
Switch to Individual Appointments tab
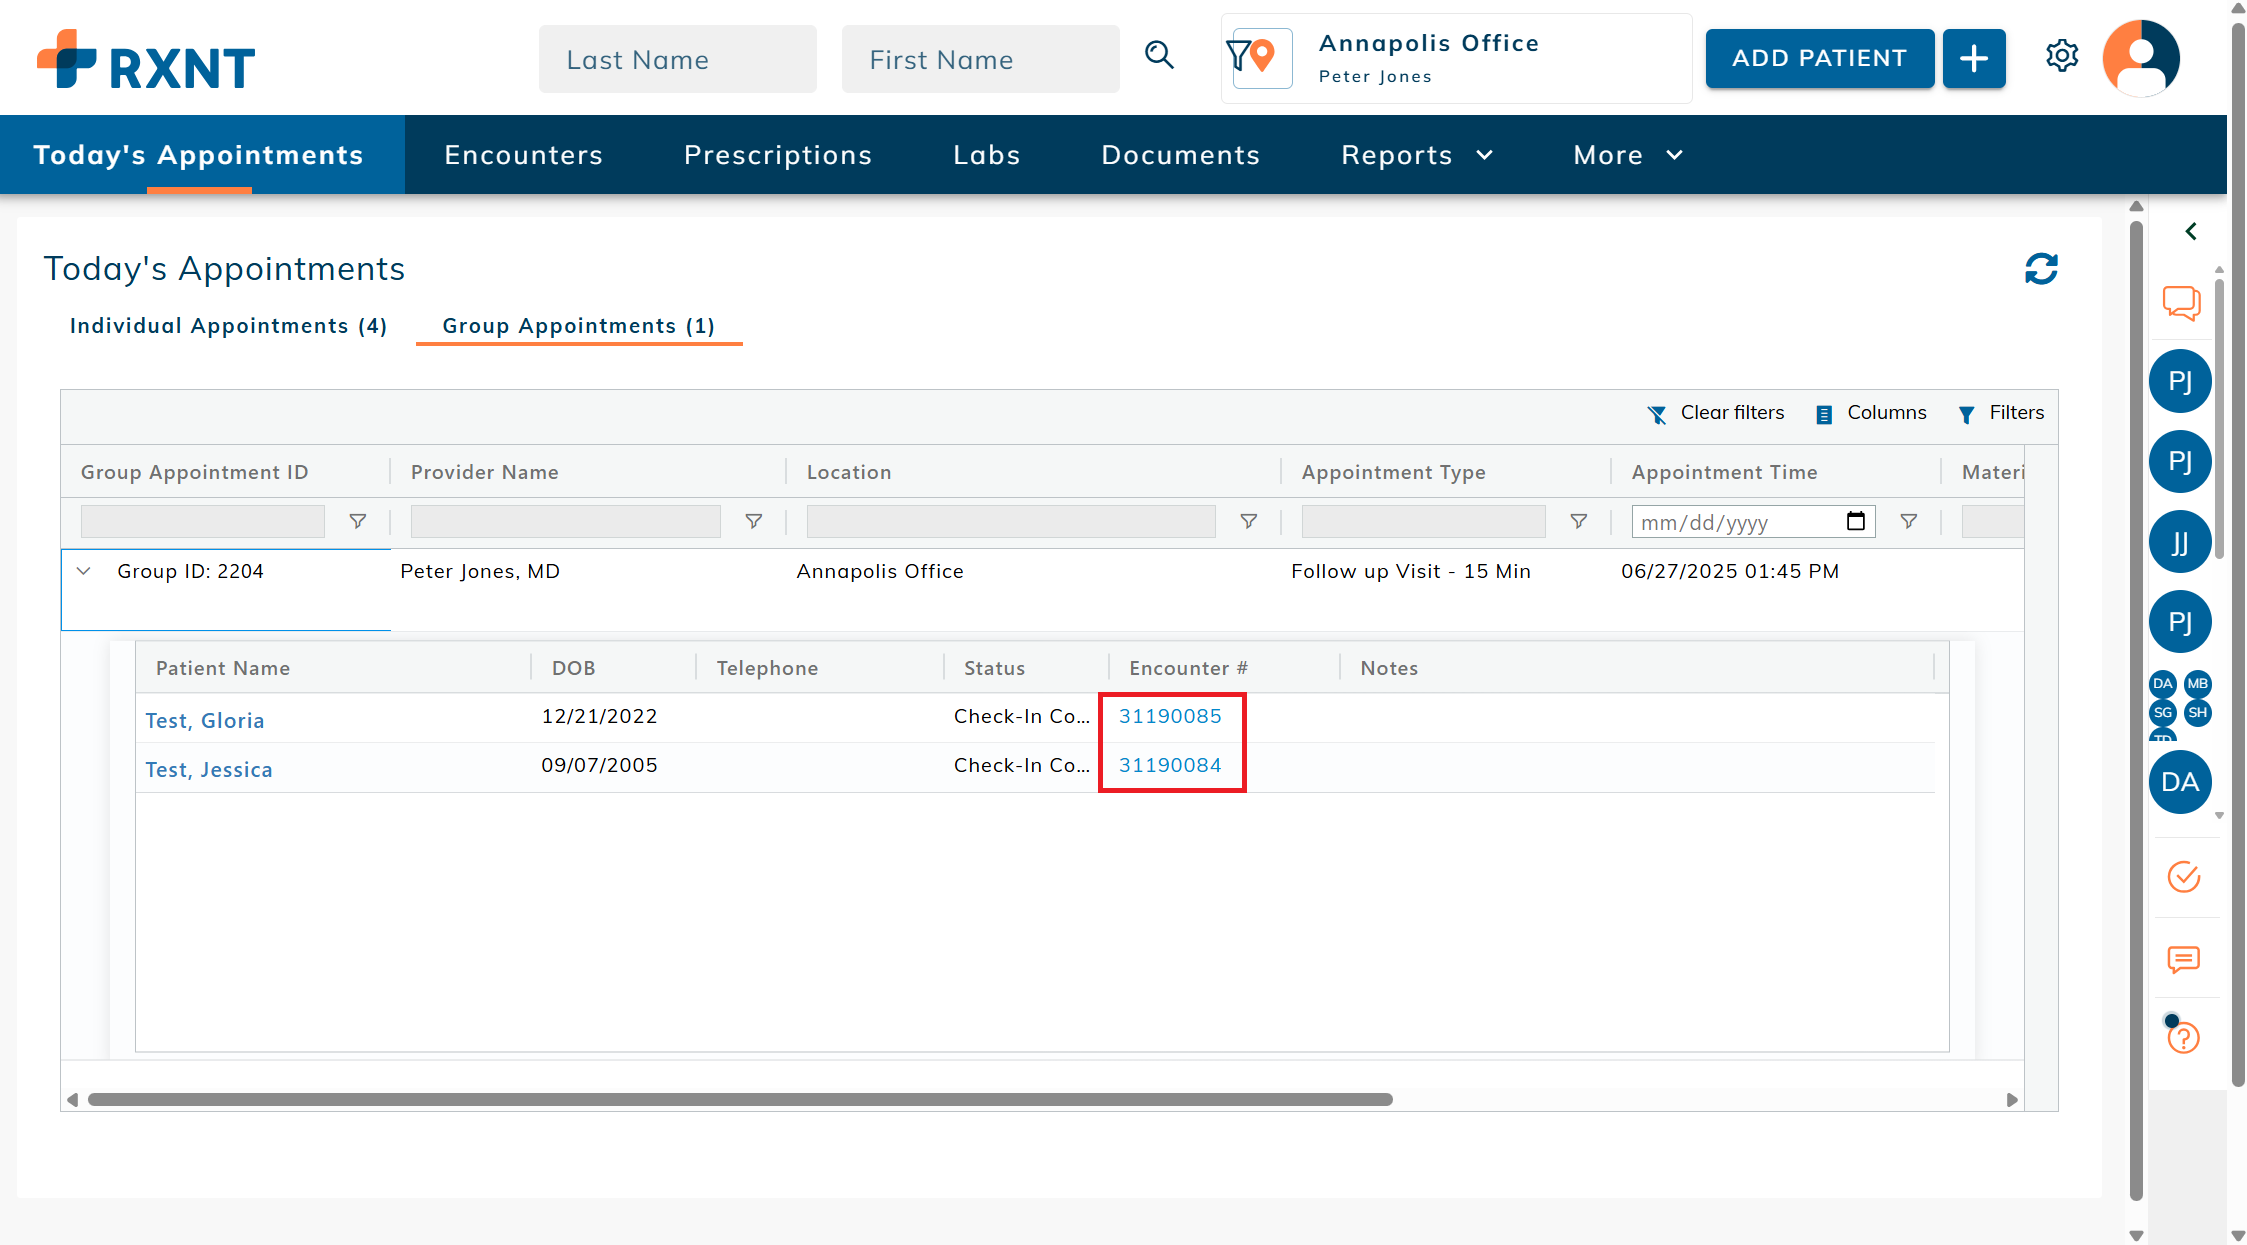228,326
